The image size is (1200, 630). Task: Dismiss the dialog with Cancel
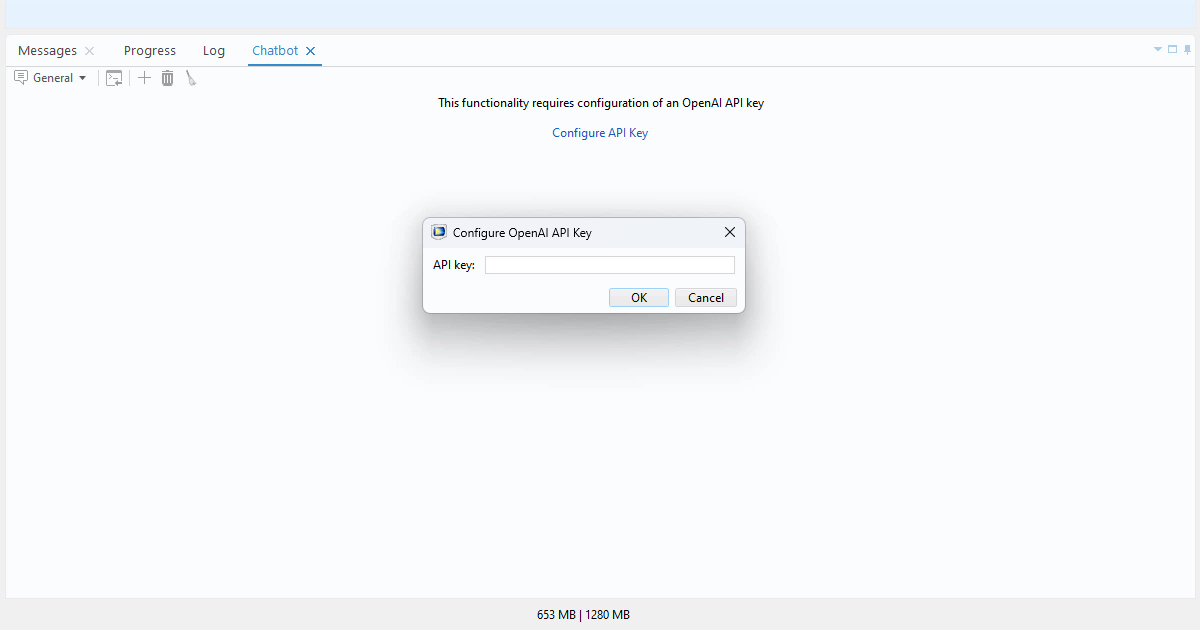point(705,297)
